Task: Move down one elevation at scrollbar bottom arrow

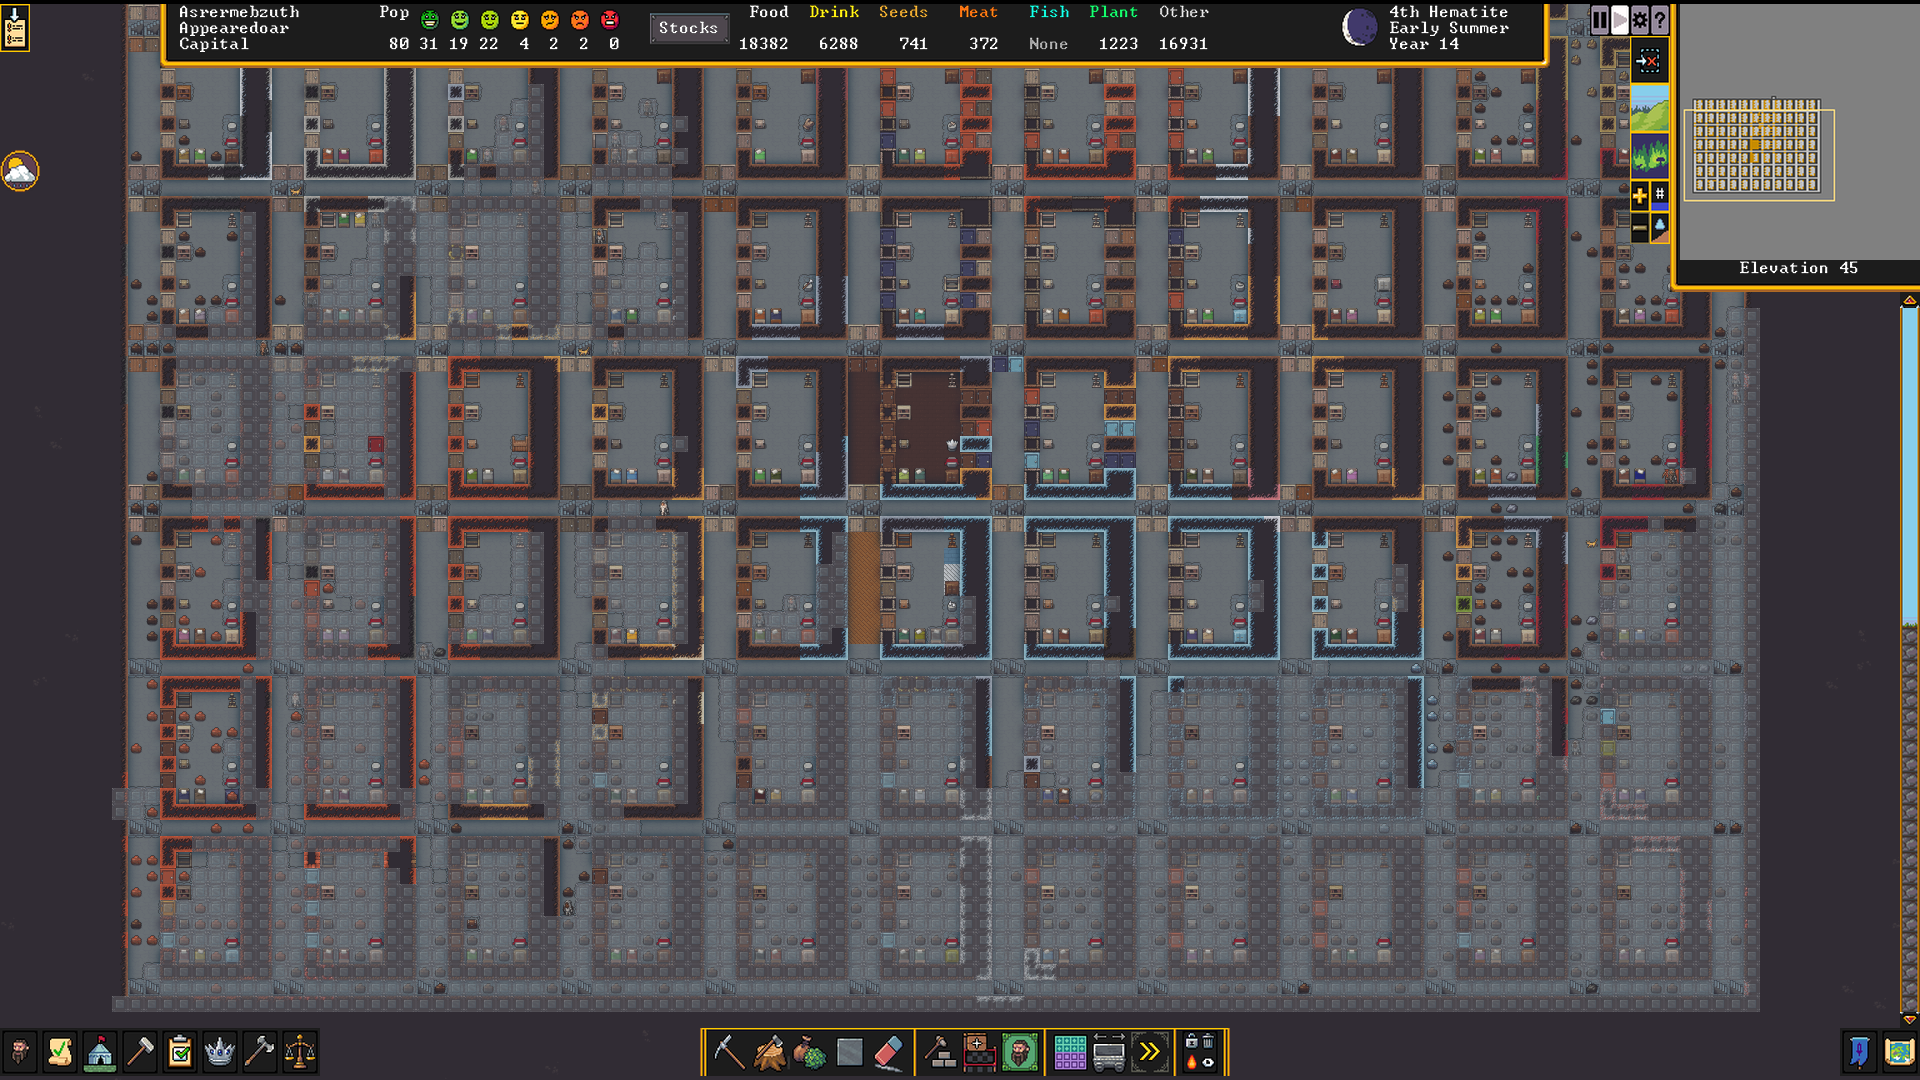Action: click(1909, 1019)
